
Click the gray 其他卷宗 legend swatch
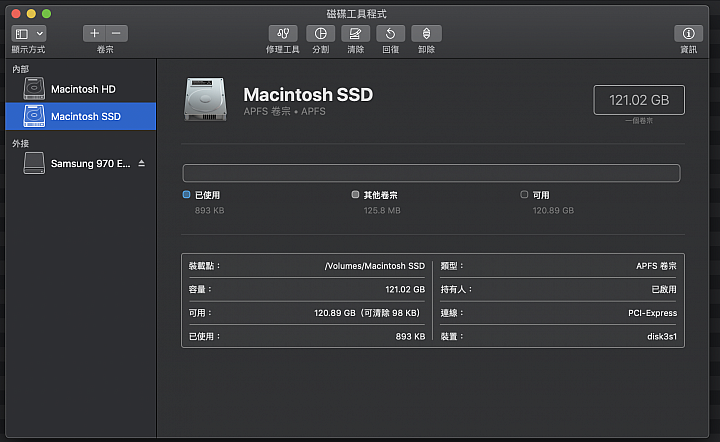(355, 195)
